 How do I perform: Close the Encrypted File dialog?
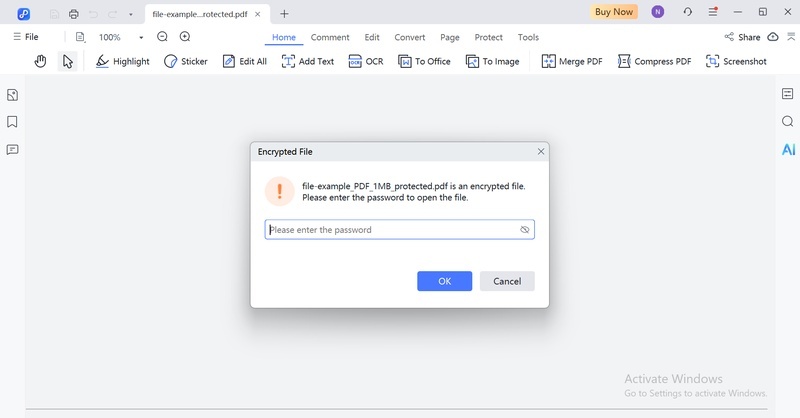pos(541,152)
